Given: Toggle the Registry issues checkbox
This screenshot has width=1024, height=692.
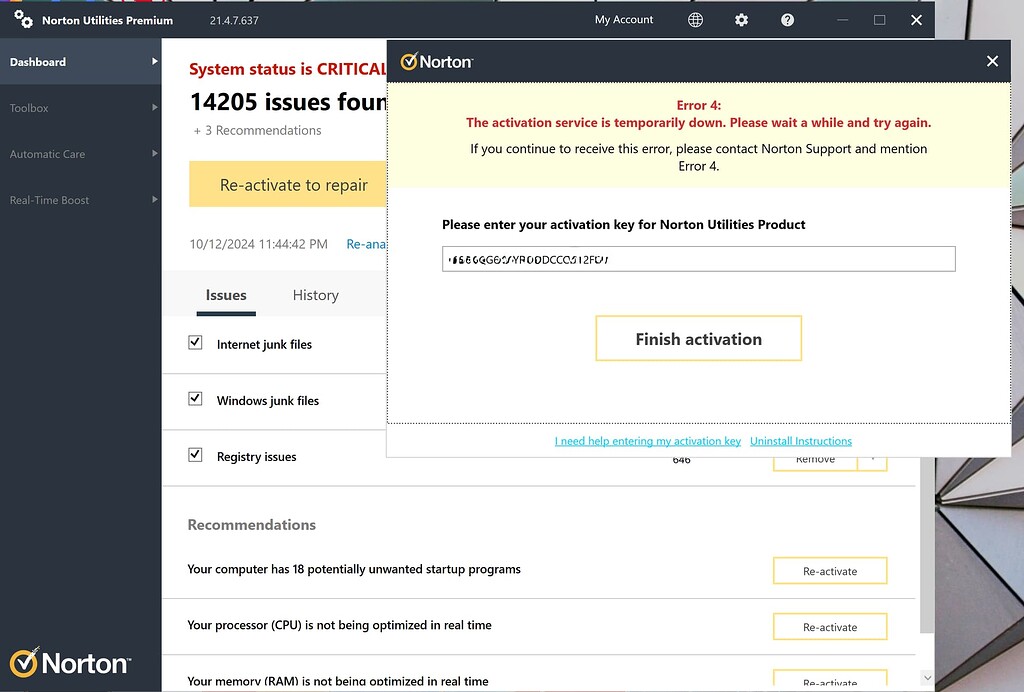Looking at the screenshot, I should pyautogui.click(x=195, y=455).
